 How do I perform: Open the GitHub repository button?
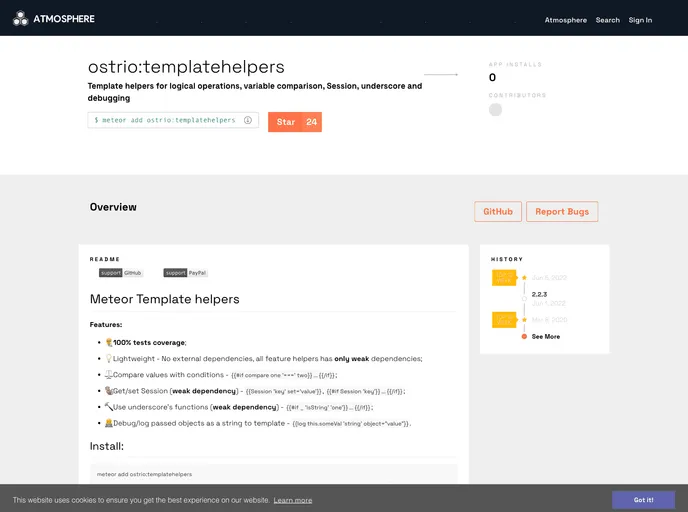(x=498, y=211)
